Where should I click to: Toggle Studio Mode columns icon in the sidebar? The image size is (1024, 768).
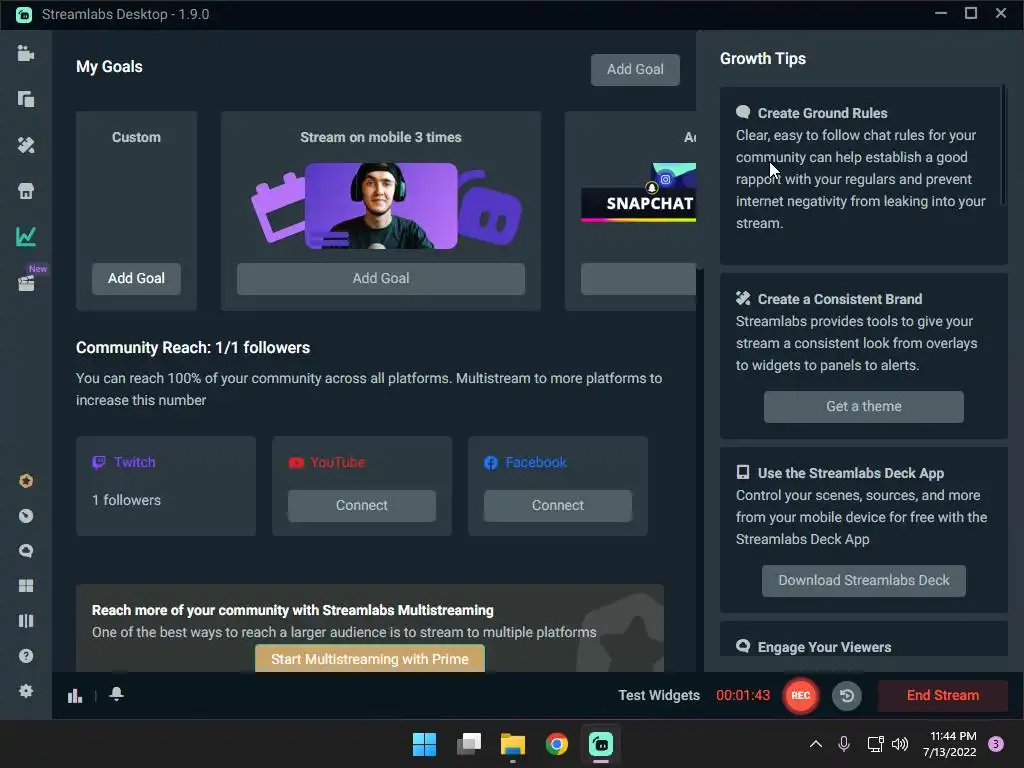[25, 620]
